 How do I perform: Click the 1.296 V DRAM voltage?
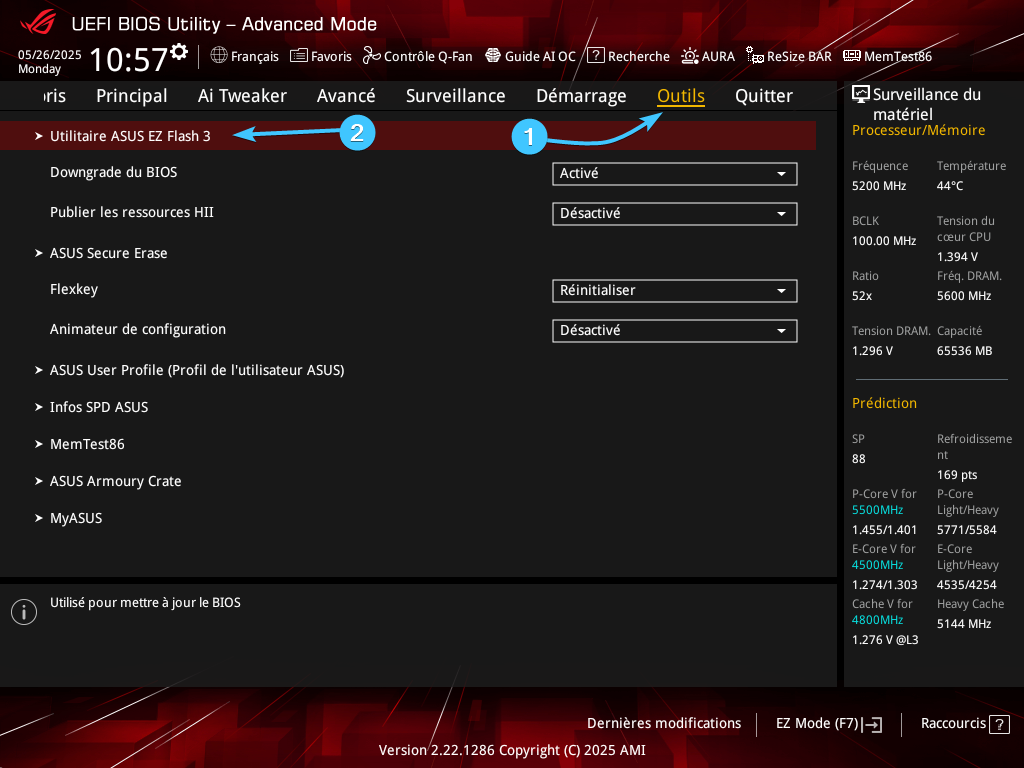coord(872,351)
